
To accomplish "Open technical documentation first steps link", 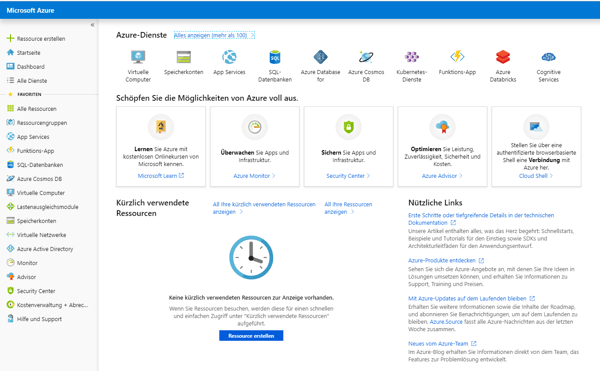I will pos(481,219).
